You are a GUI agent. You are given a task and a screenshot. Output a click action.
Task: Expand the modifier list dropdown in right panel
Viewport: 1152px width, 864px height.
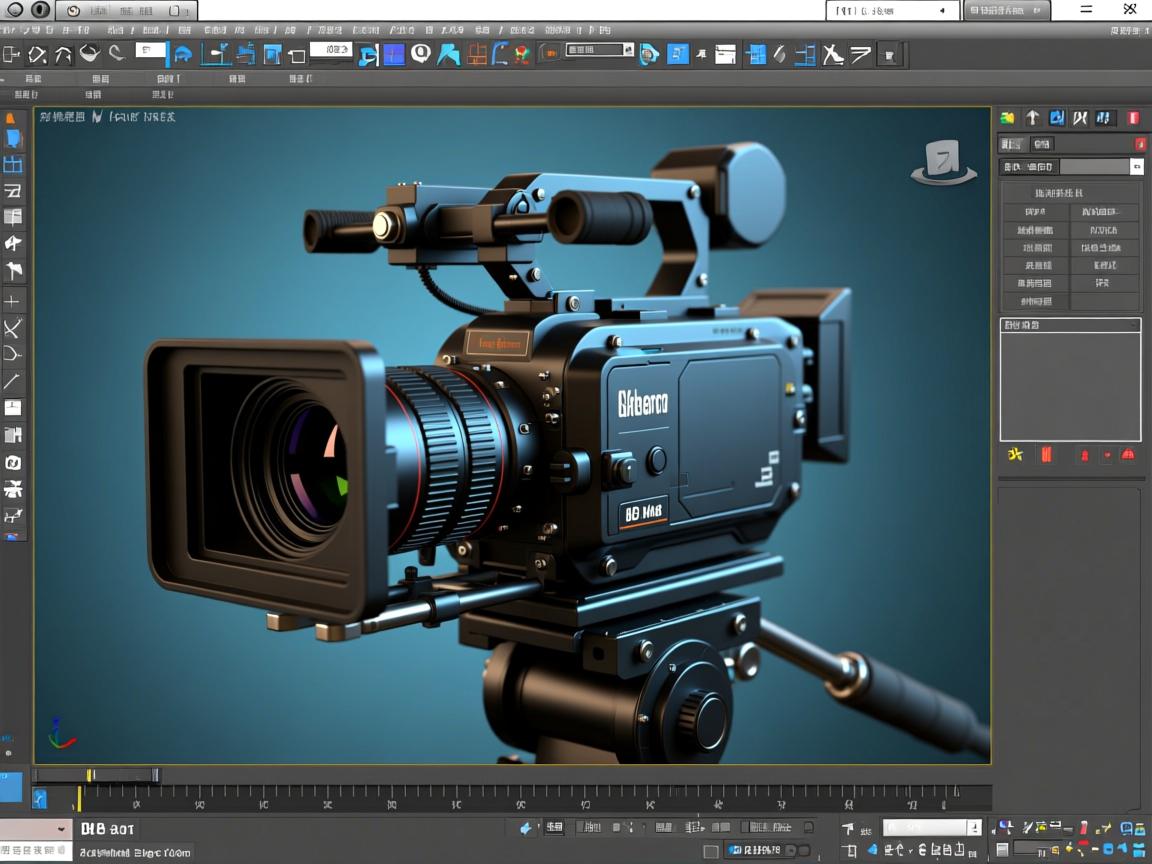click(1137, 167)
